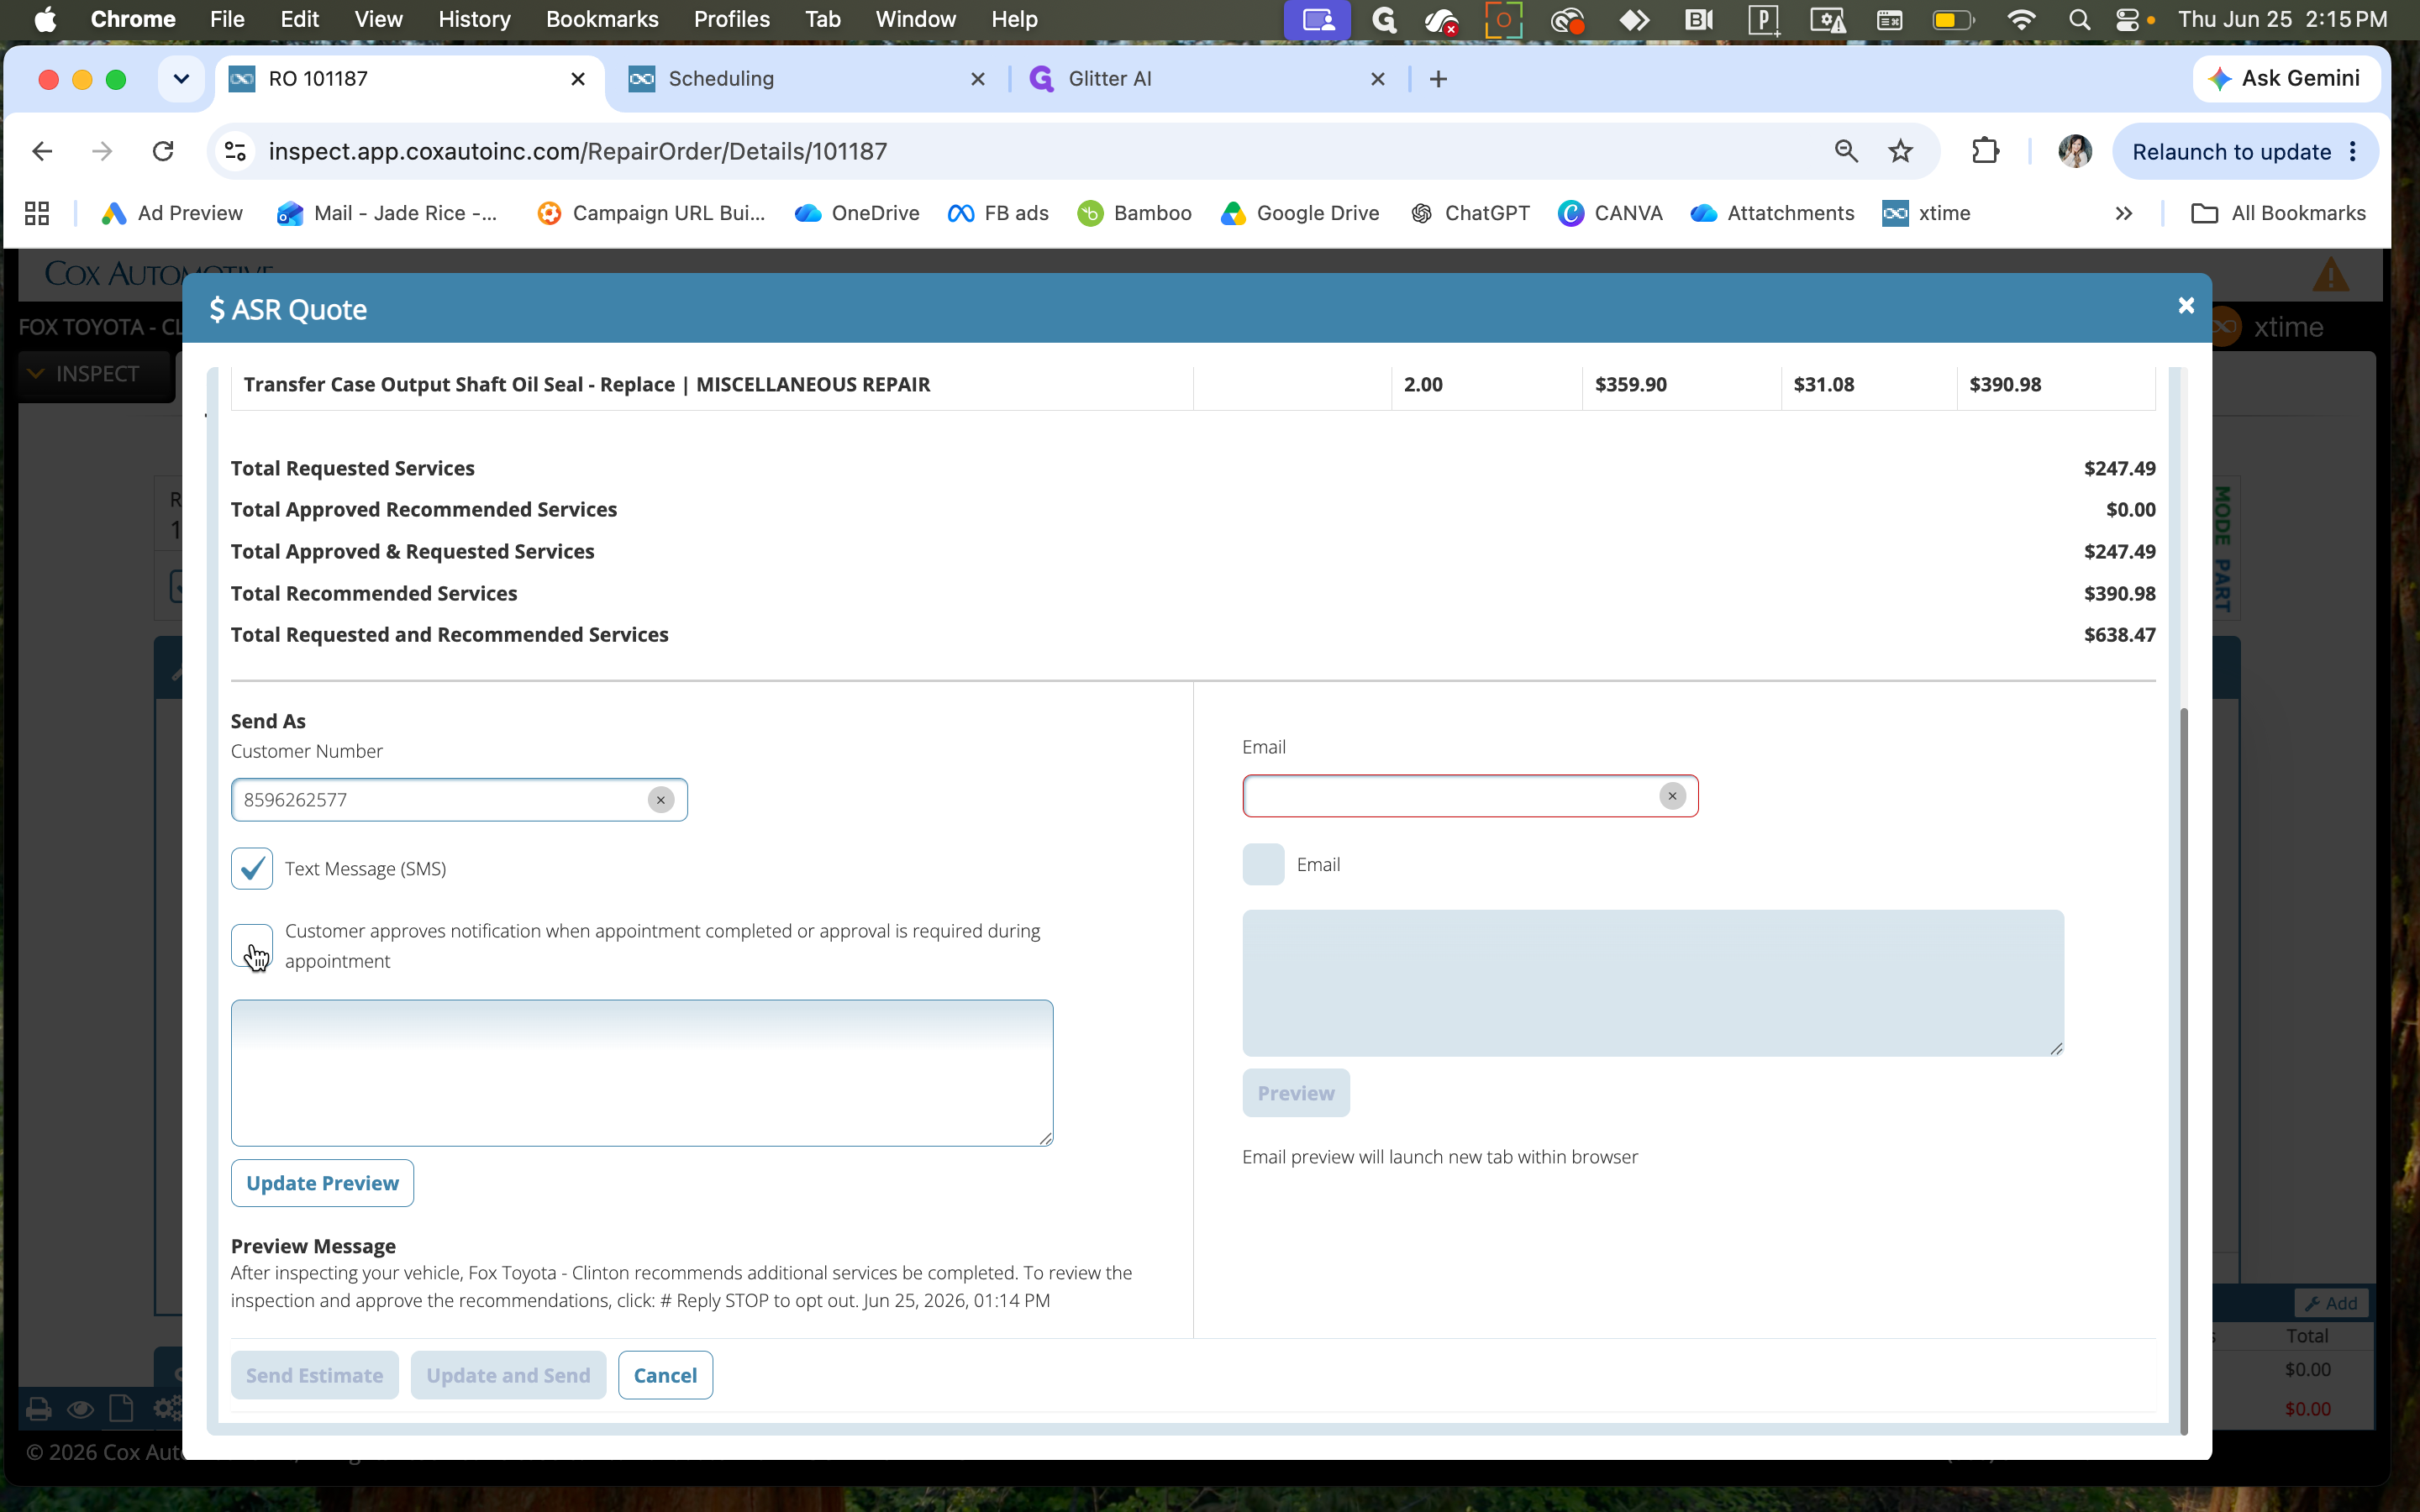Open the Profiles menu
The image size is (2420, 1512).
click(x=731, y=19)
